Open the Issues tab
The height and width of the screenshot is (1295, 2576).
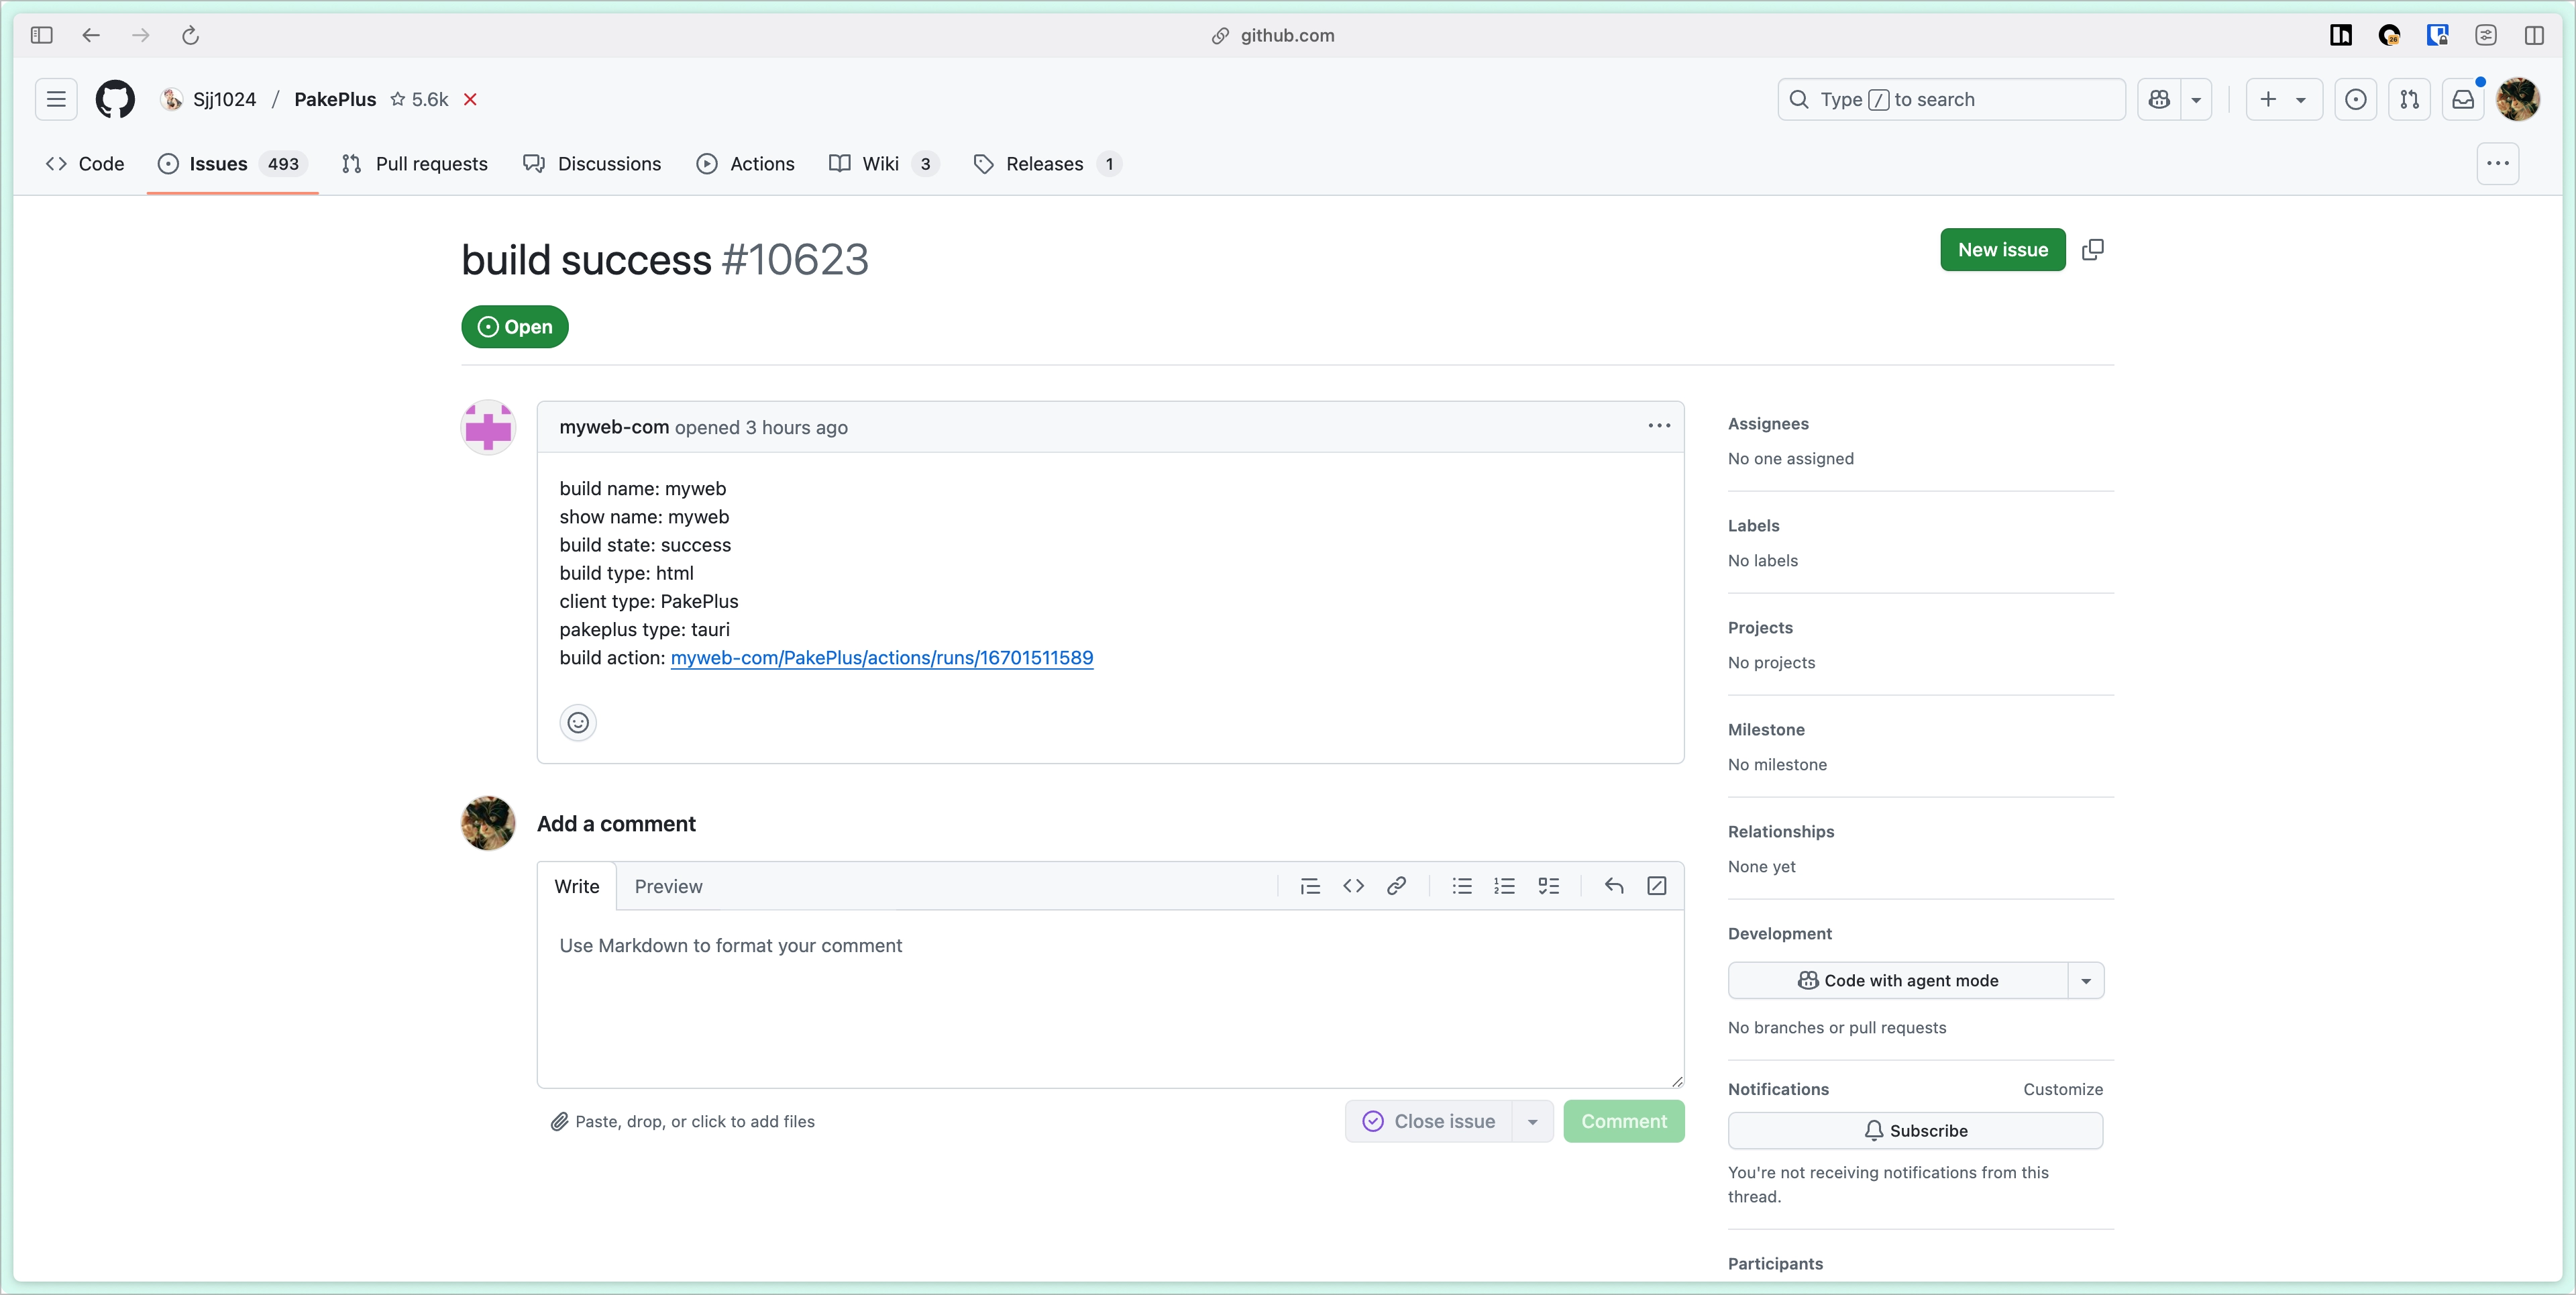pos(232,164)
